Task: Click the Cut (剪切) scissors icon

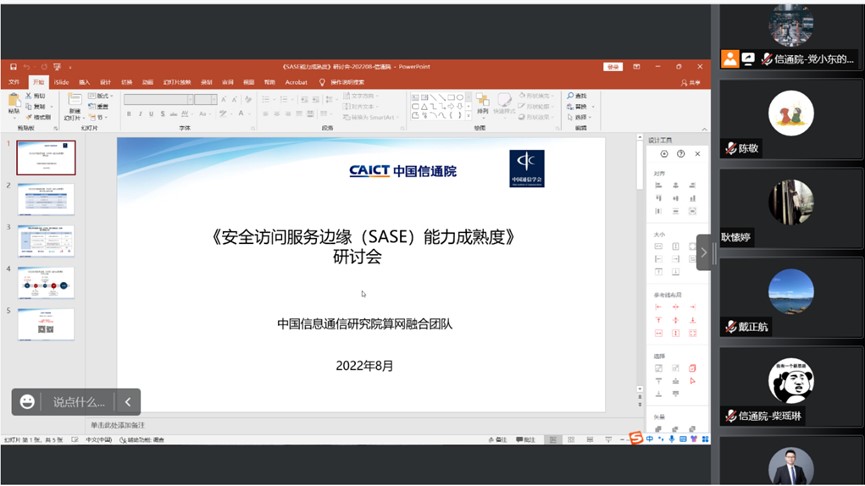Action: [x=29, y=96]
